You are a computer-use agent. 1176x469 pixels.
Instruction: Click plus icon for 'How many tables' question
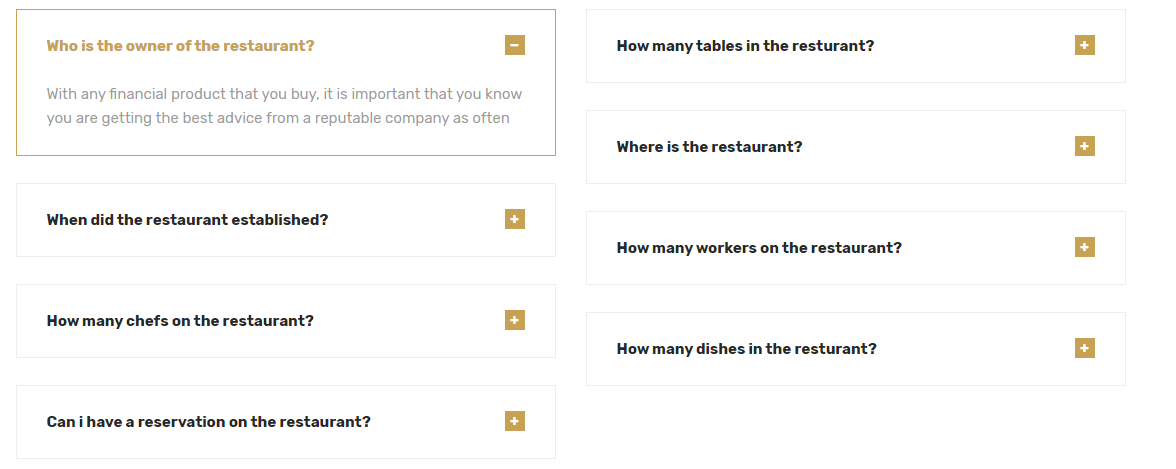pos(1085,45)
